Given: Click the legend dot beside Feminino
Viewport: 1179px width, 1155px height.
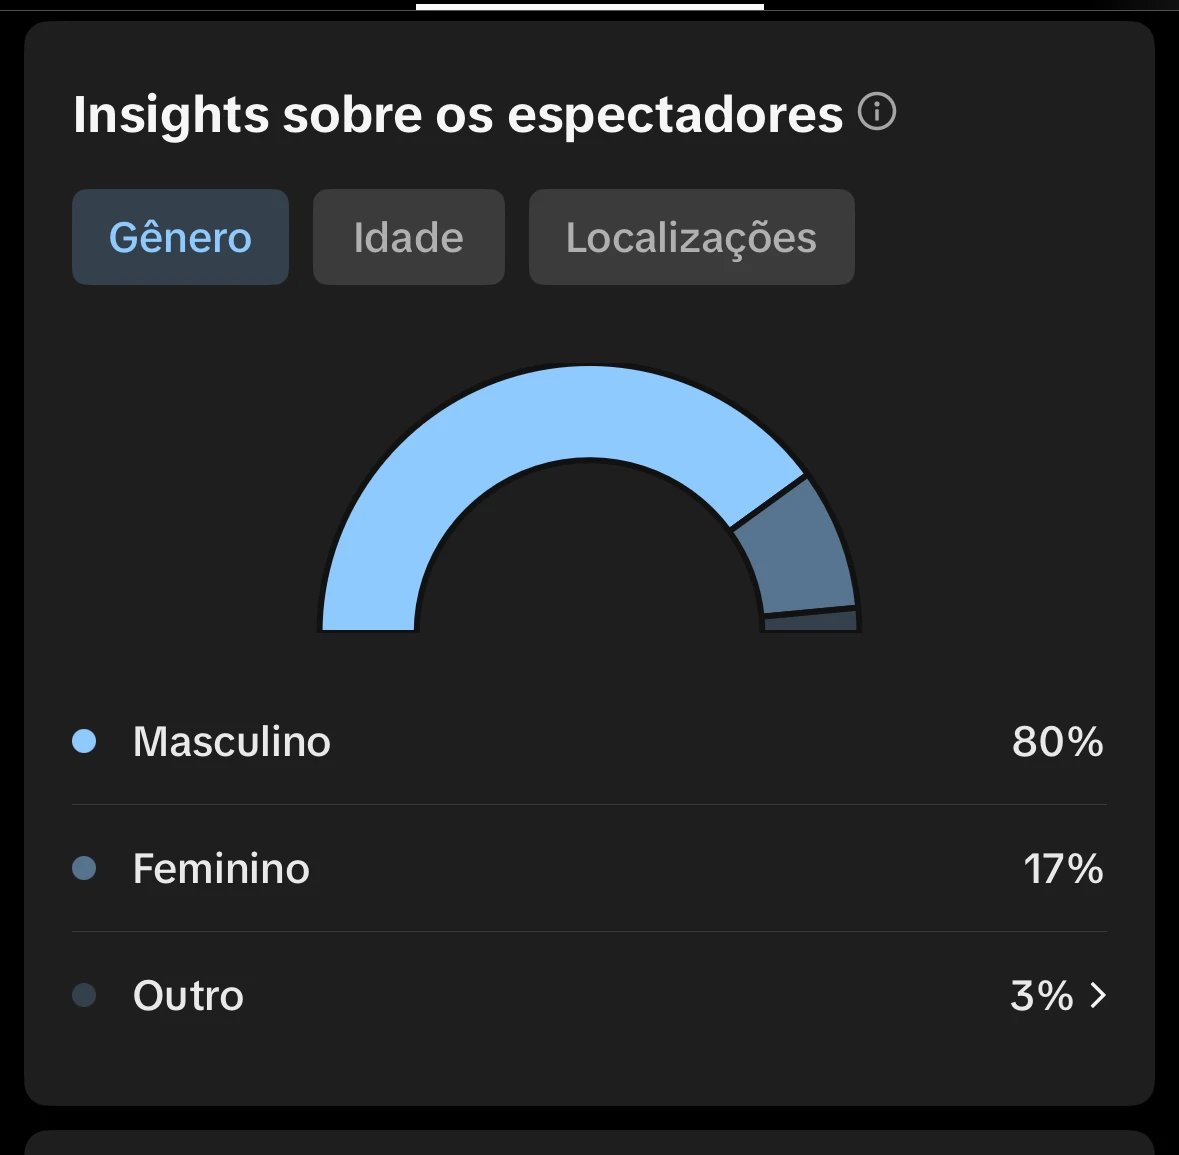Looking at the screenshot, I should point(84,868).
